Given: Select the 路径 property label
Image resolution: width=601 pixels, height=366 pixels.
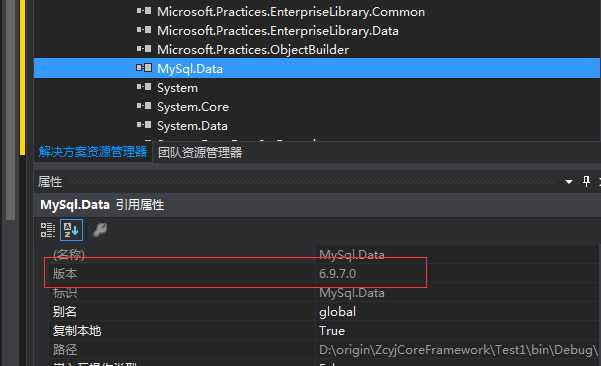Looking at the screenshot, I should pos(65,350).
